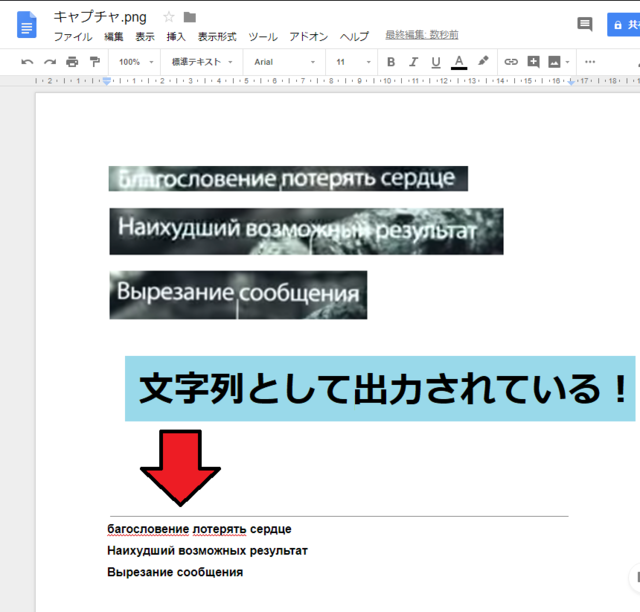The image size is (640, 612).
Task: Open the 挿入 menu
Action: coord(176,37)
